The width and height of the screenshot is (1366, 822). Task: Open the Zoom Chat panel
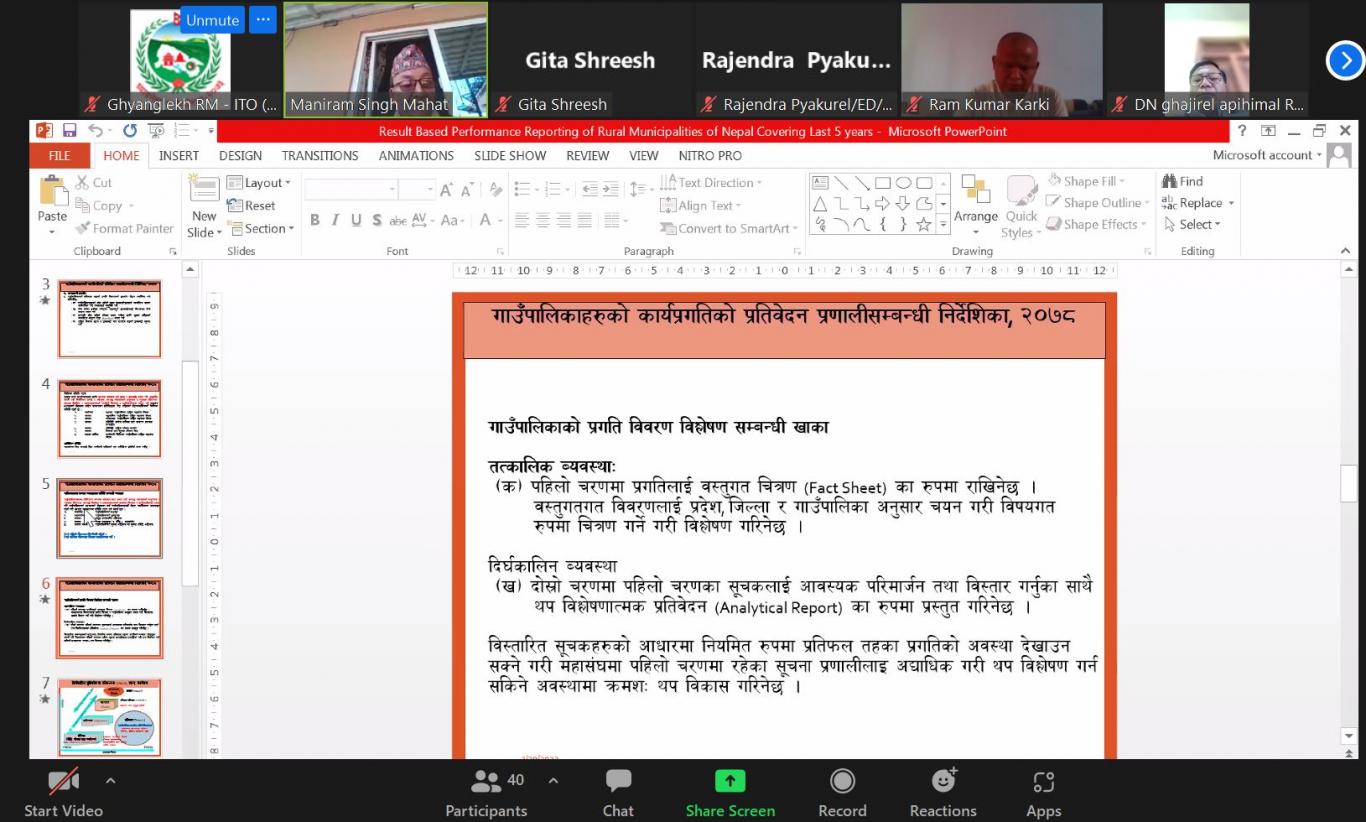click(618, 782)
